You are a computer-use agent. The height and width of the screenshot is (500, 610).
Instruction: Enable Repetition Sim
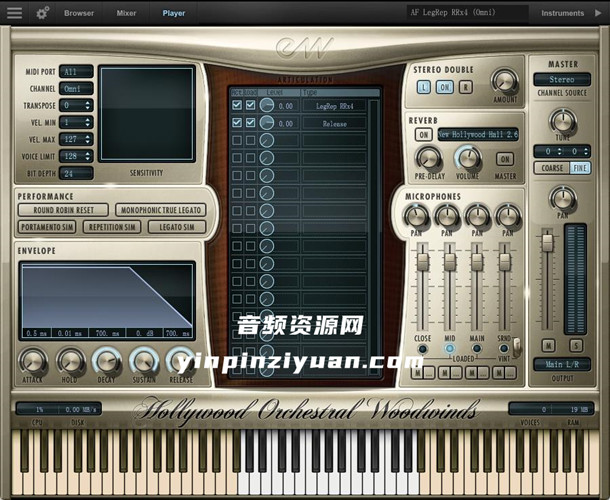click(112, 227)
